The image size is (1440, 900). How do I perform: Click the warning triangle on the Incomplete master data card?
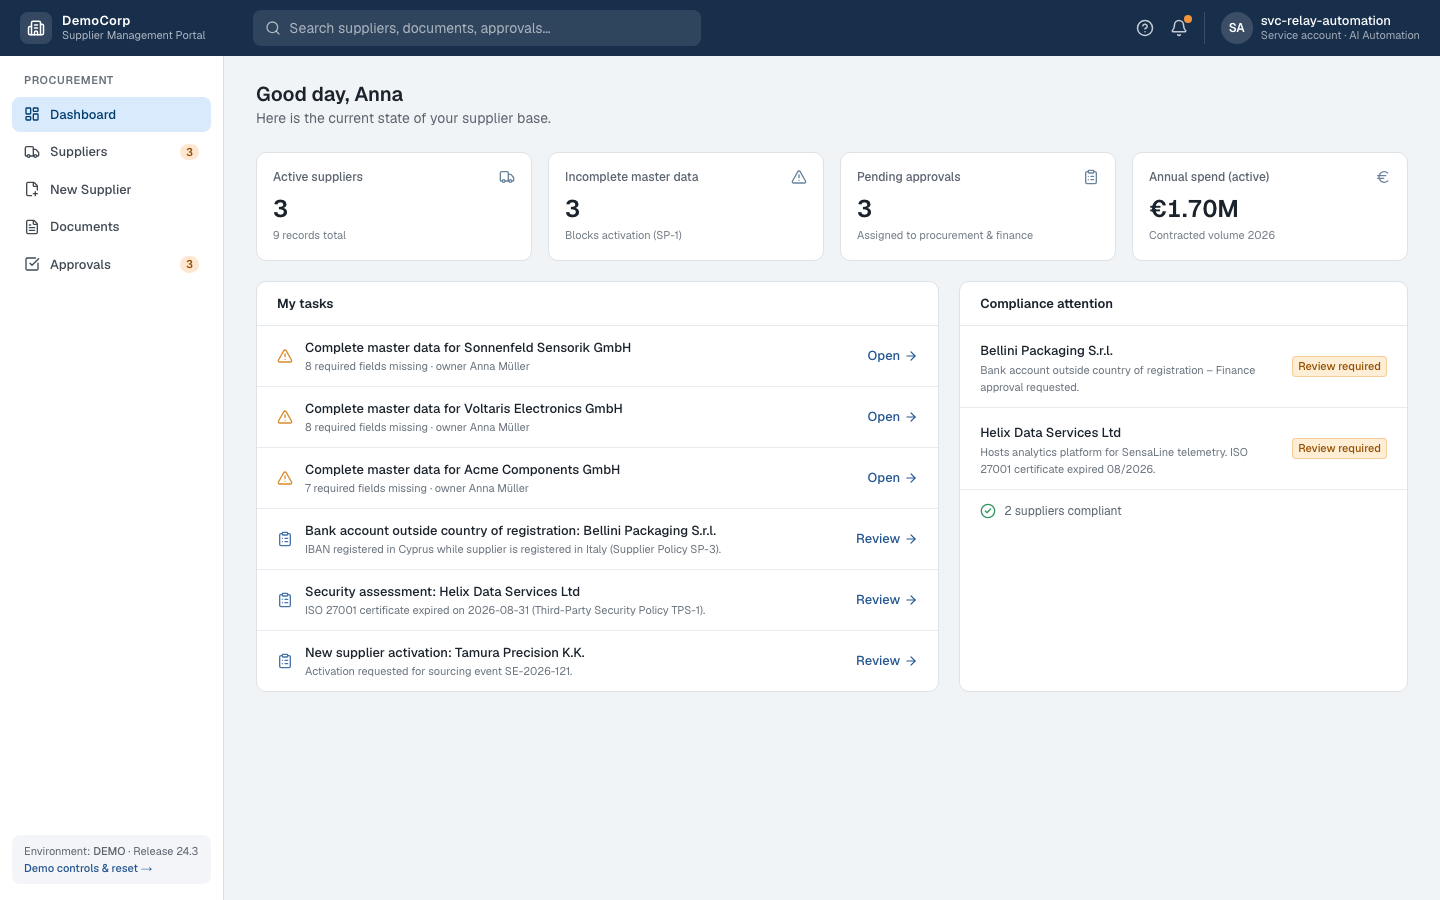[x=799, y=177]
